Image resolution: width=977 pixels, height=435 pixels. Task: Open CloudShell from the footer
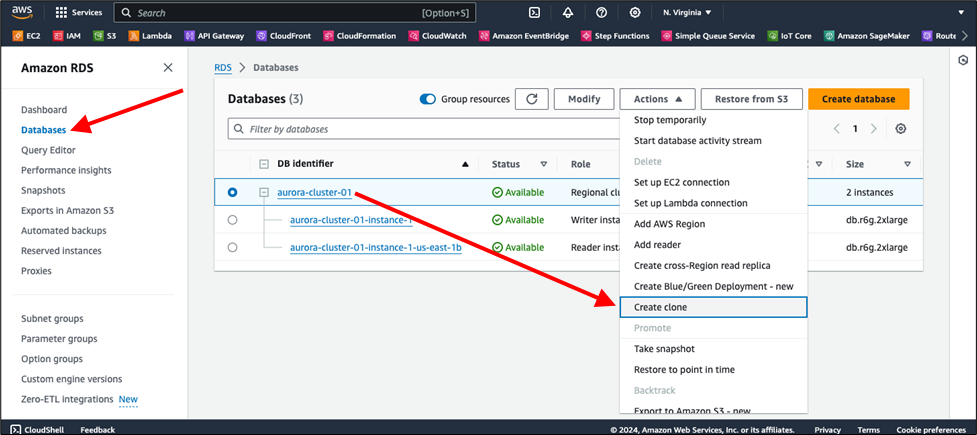coord(38,429)
